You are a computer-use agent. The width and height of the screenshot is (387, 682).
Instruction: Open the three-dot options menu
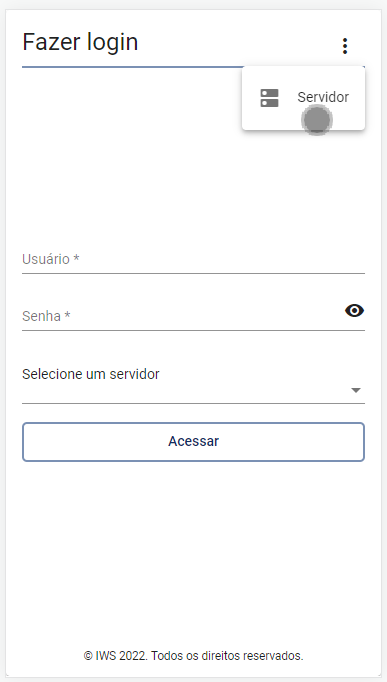point(345,46)
